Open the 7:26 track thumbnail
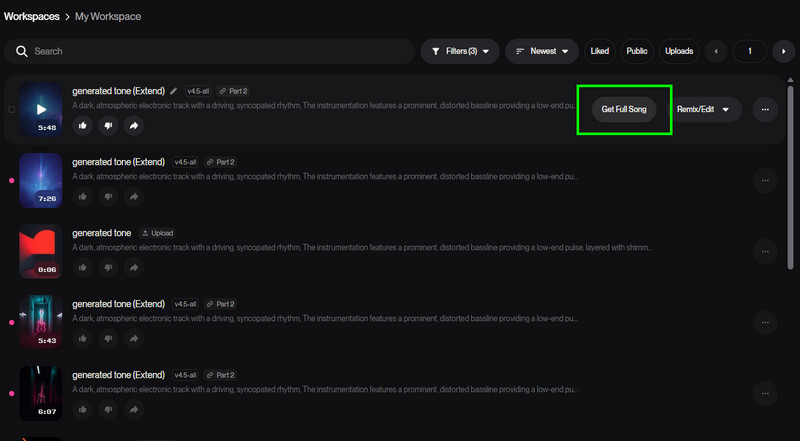Screen dimensions: 800x441 click(41, 180)
